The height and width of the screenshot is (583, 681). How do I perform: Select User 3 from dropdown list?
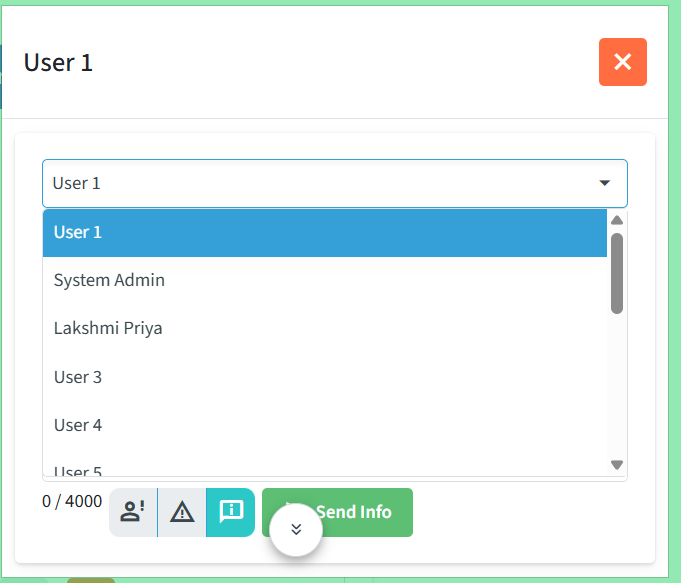[325, 377]
